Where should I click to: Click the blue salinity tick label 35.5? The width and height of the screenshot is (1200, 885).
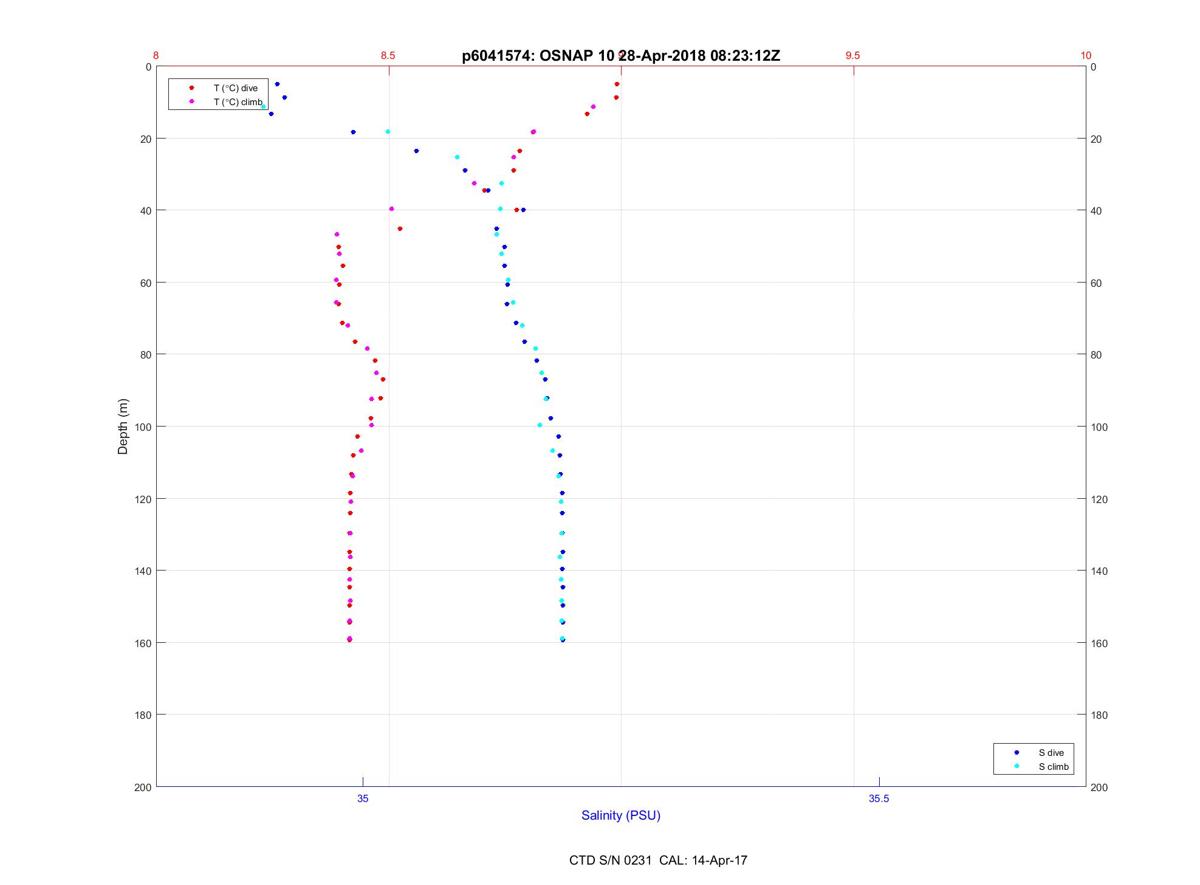point(878,798)
